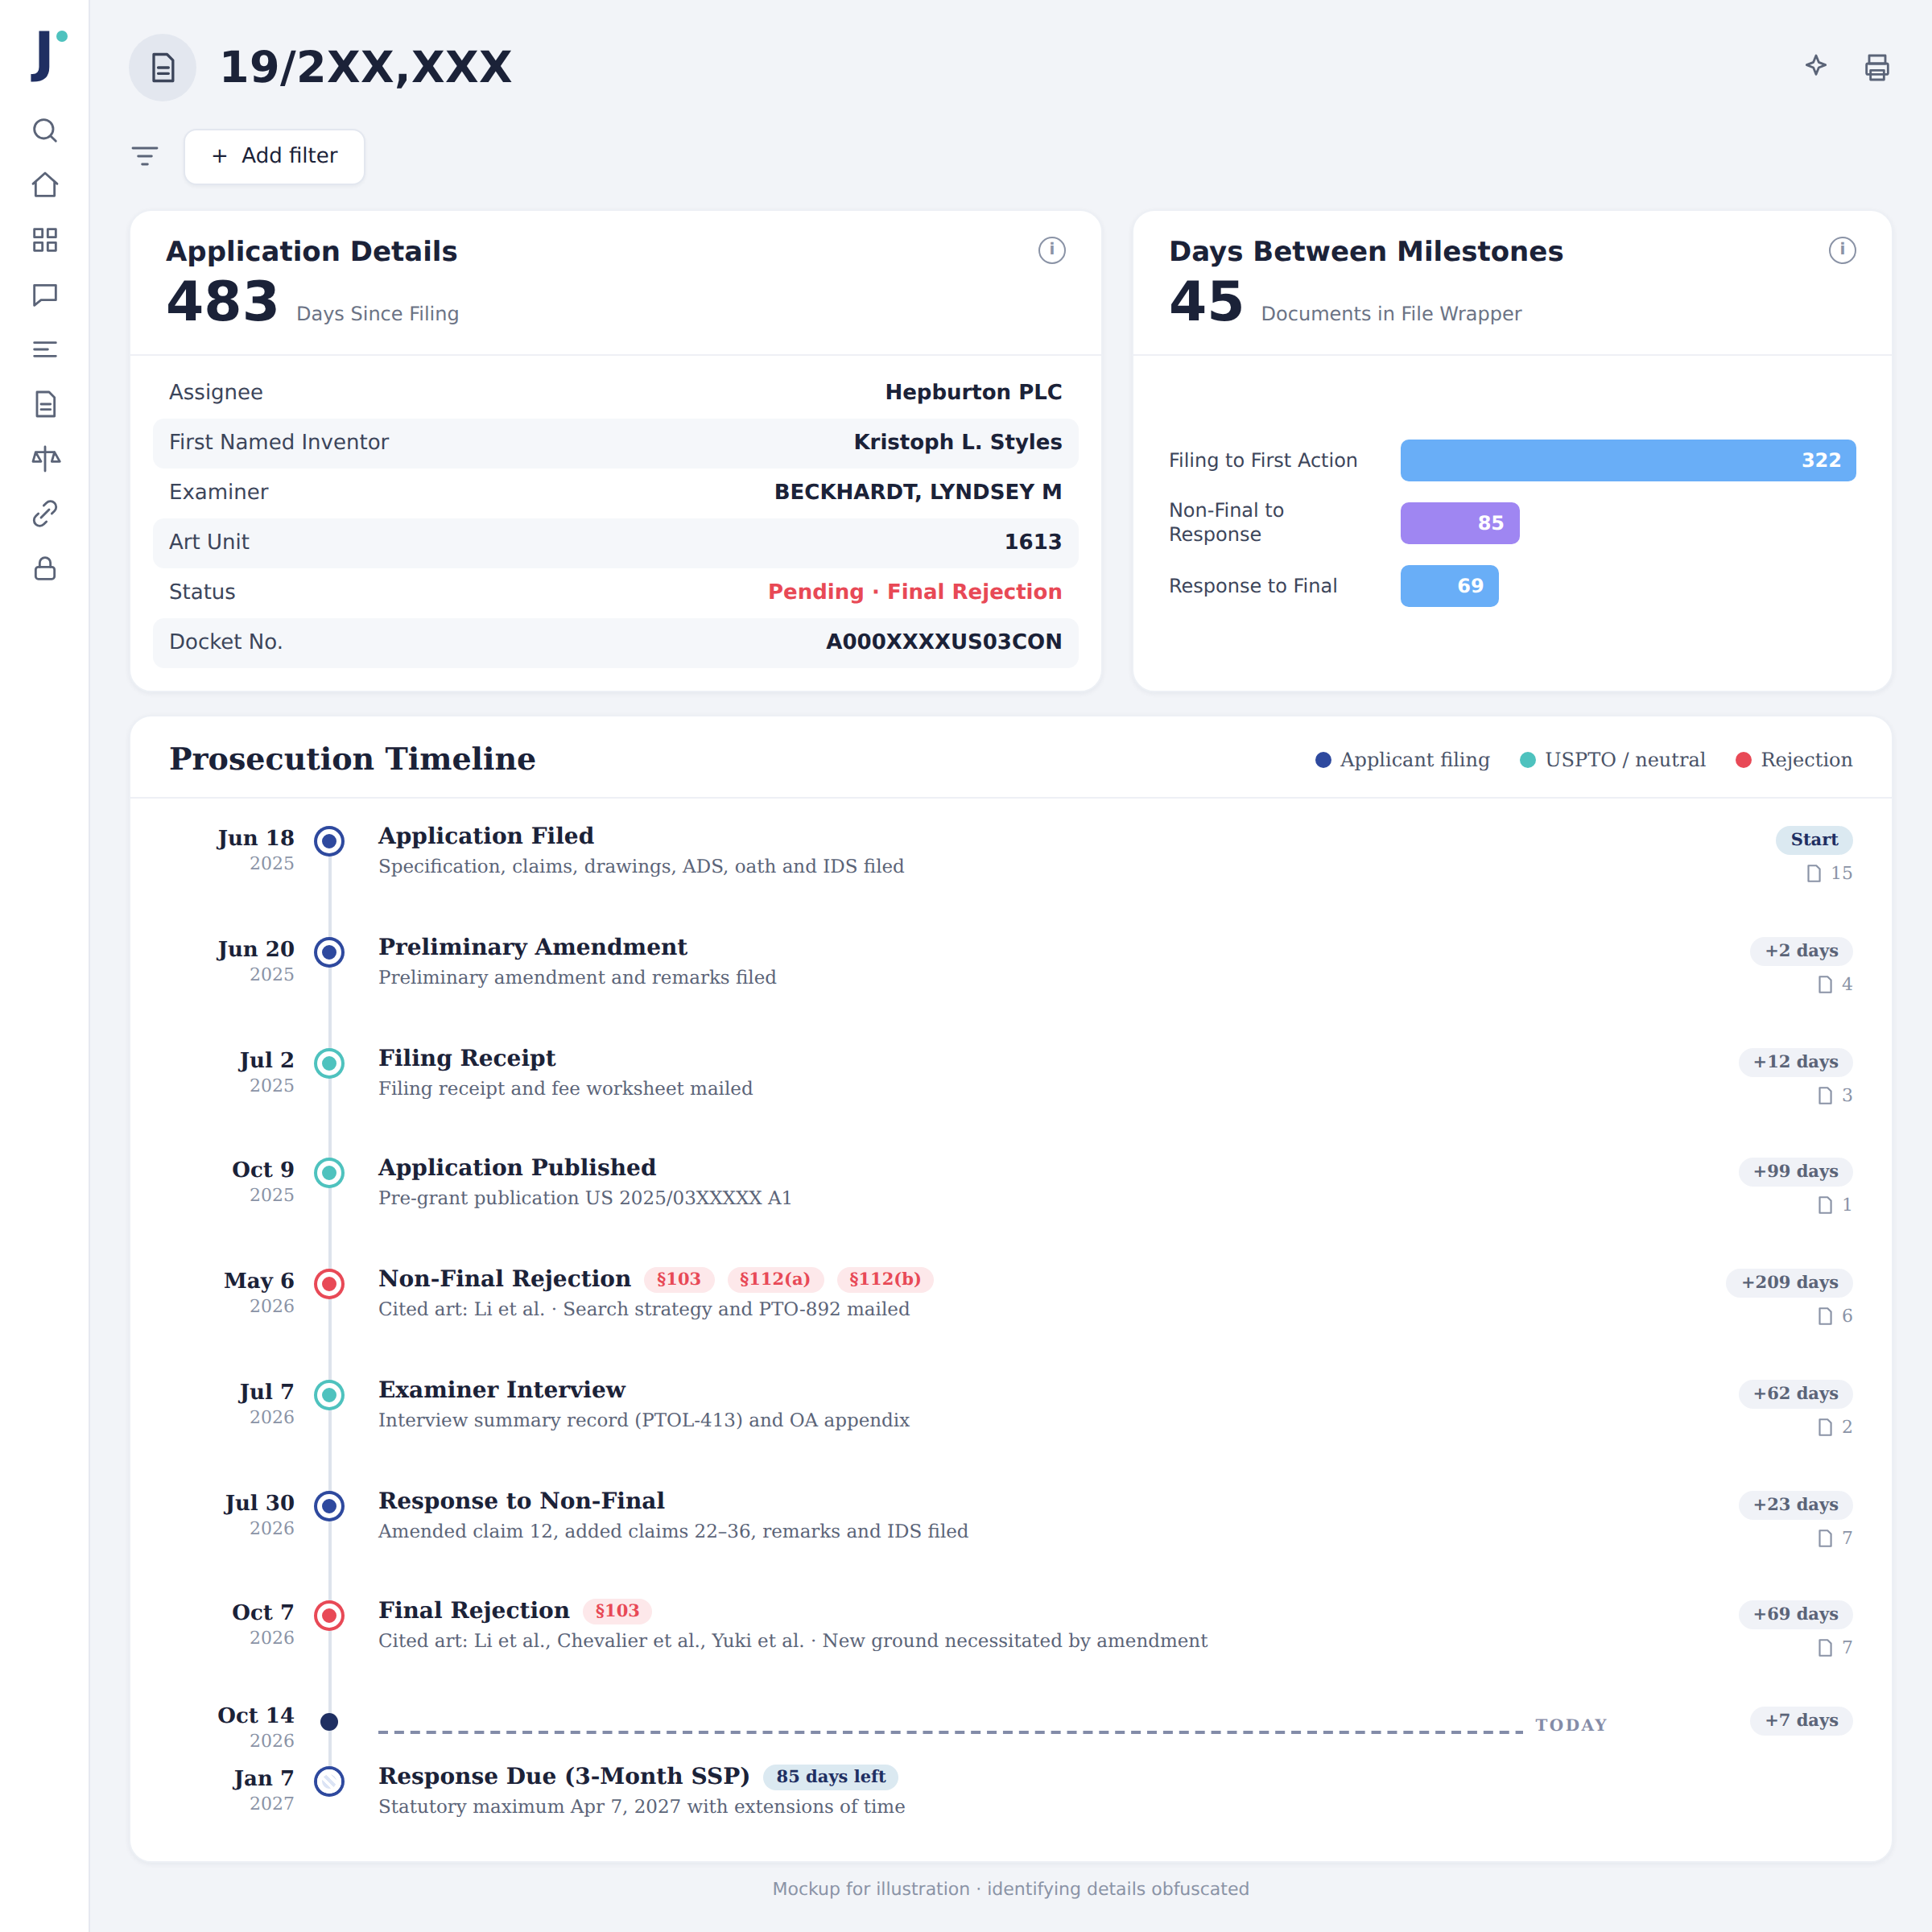Image resolution: width=1932 pixels, height=1932 pixels.
Task: Click the Response to Final bar
Action: (1449, 586)
